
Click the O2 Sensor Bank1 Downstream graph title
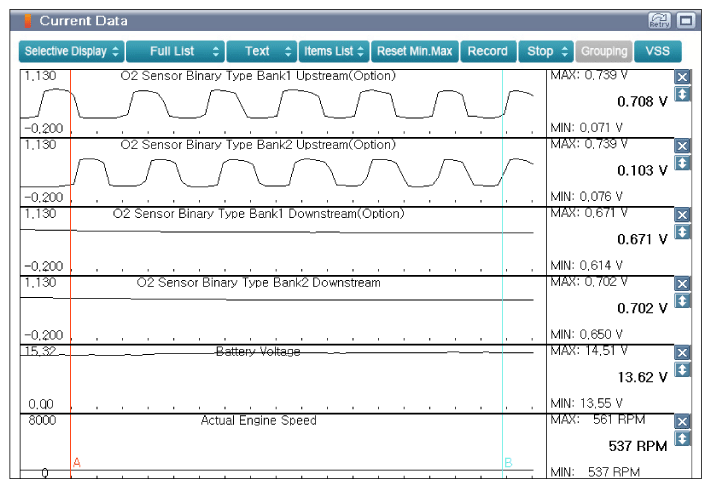tap(258, 214)
